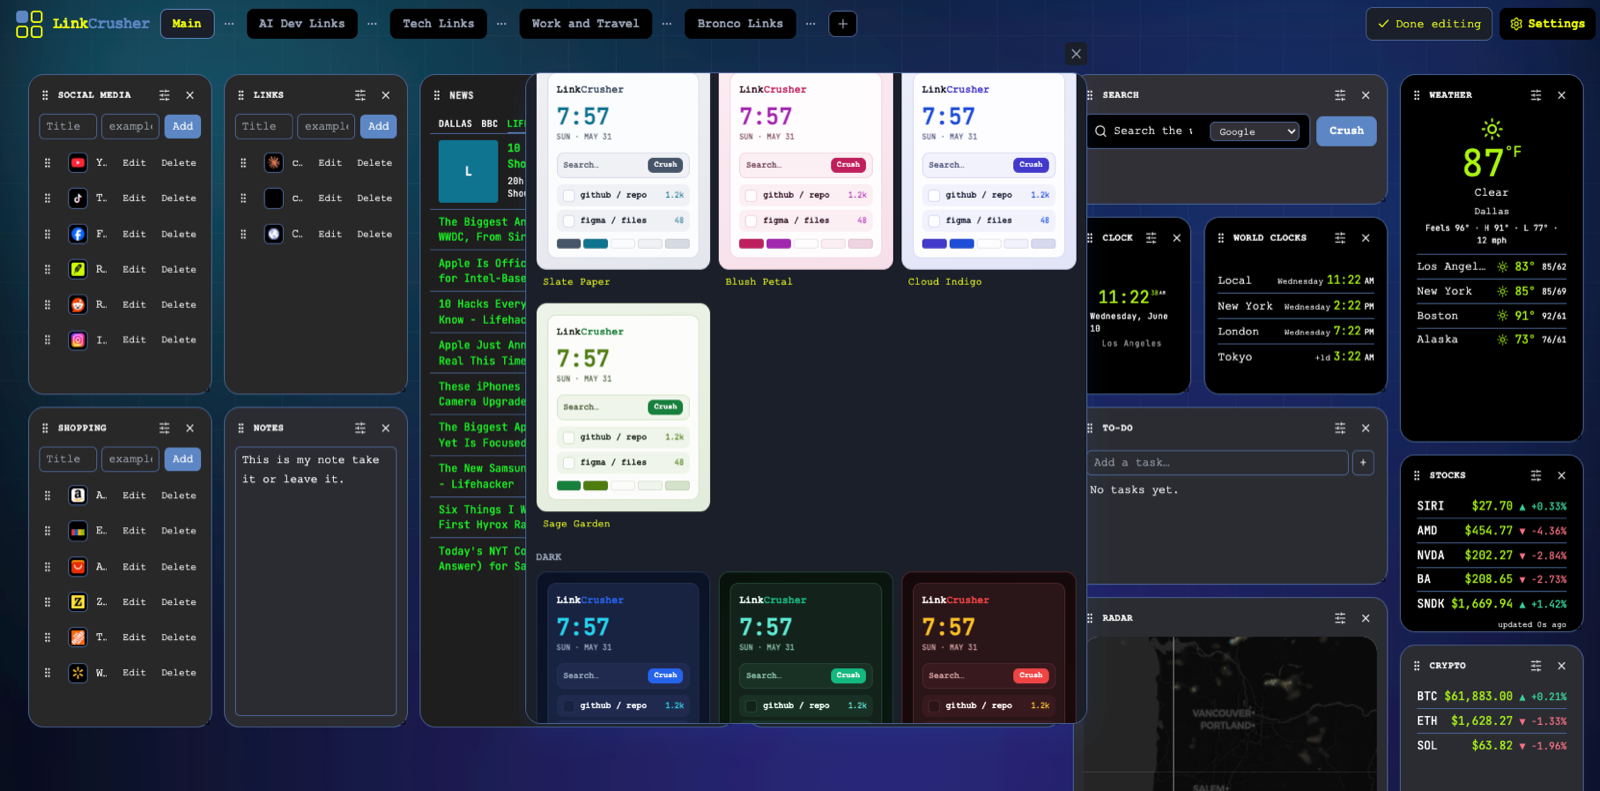Check figma / files box in Blush Petal preview
The image size is (1600, 791).
pos(752,220)
